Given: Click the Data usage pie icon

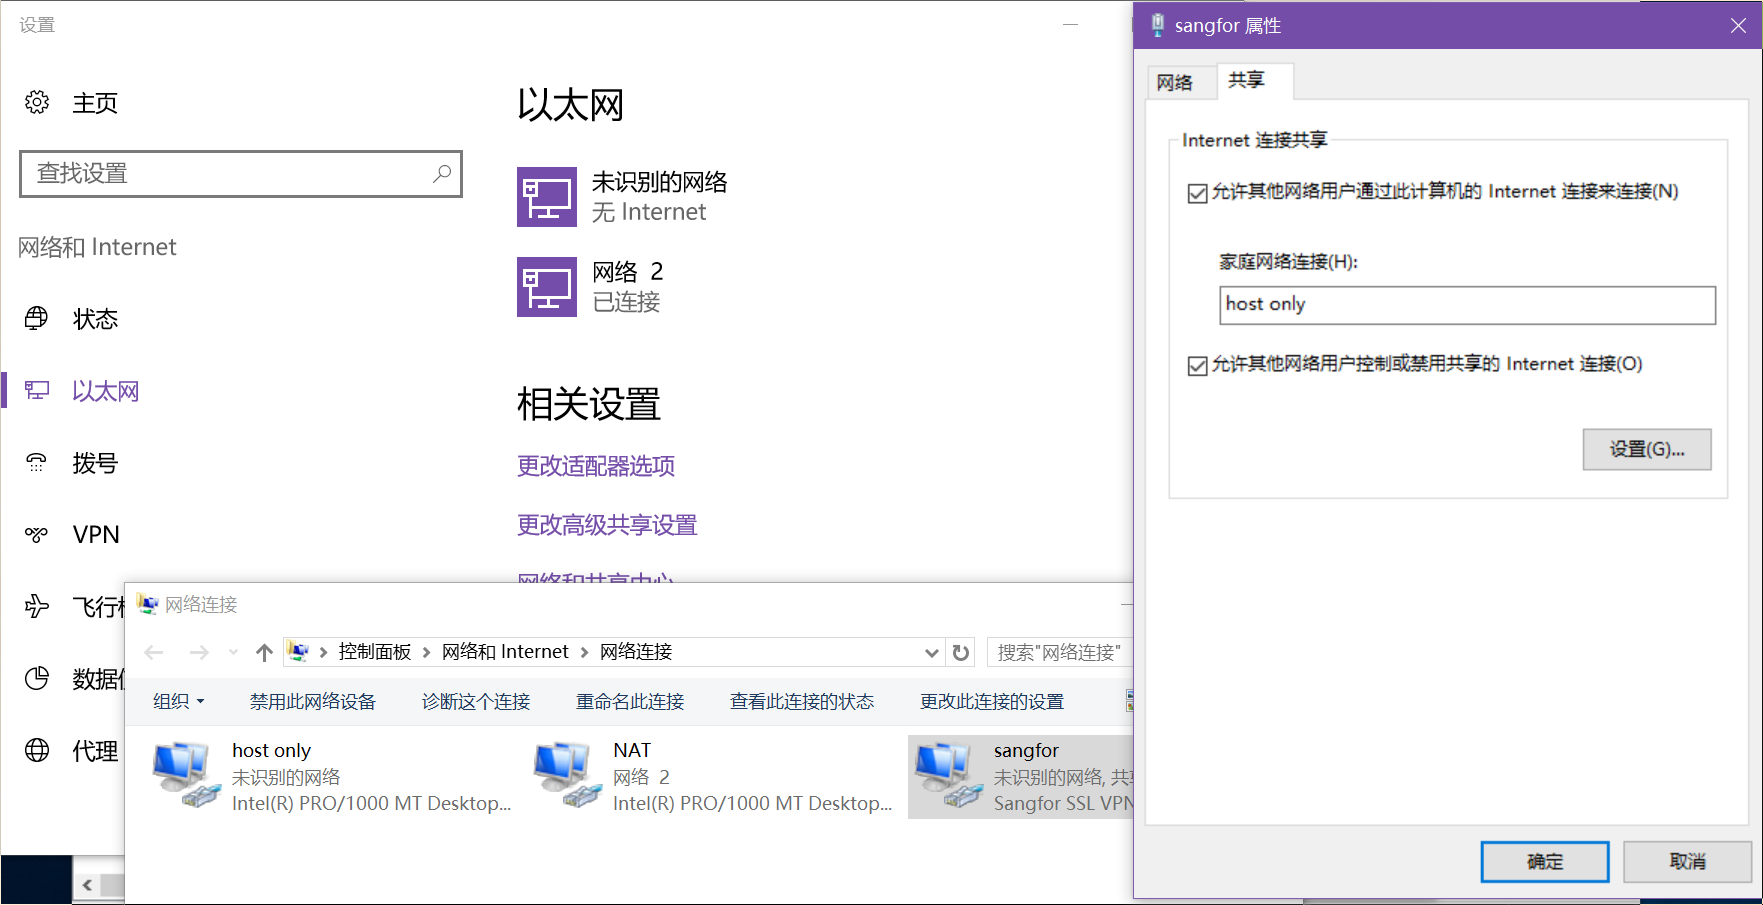Looking at the screenshot, I should [37, 678].
